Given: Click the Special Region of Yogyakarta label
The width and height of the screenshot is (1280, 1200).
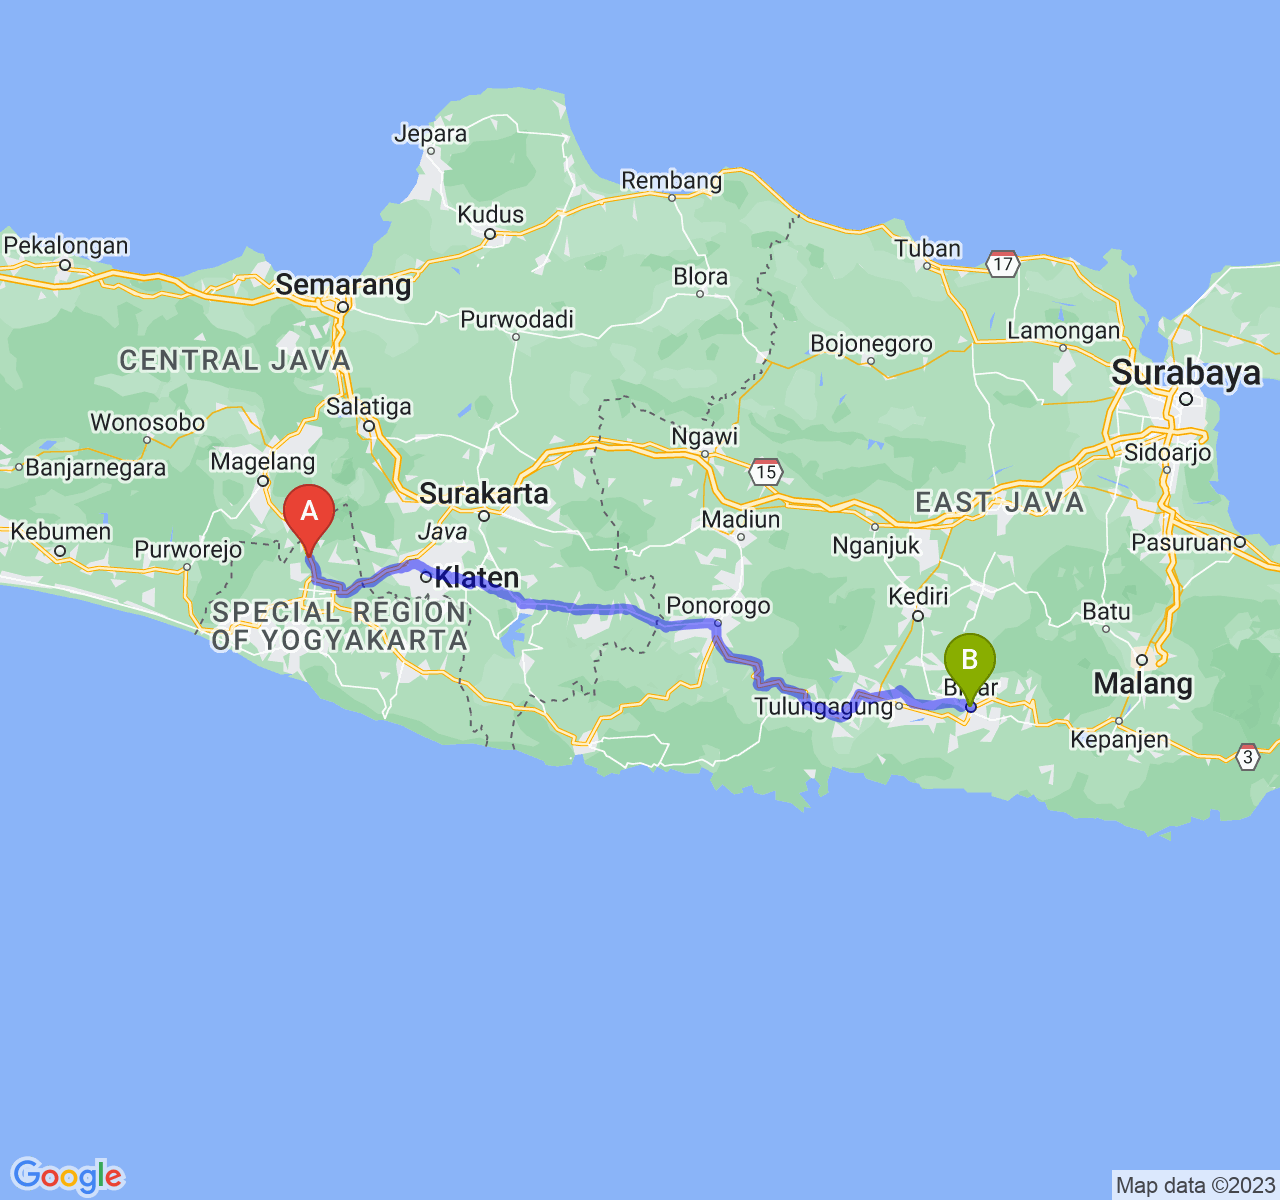Looking at the screenshot, I should (339, 626).
